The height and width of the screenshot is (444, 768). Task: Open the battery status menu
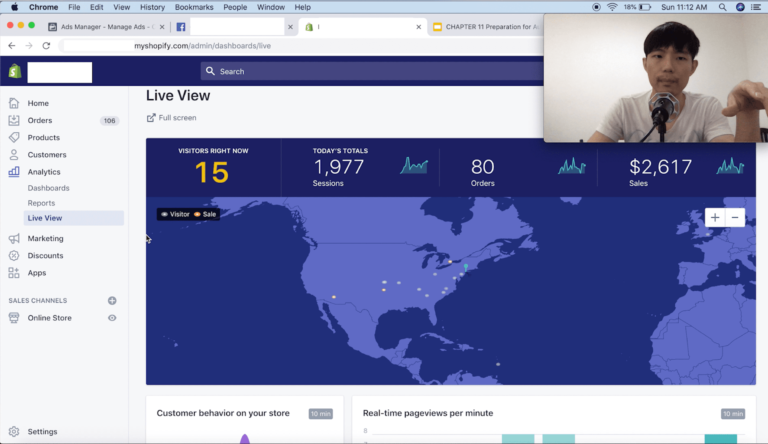646,7
